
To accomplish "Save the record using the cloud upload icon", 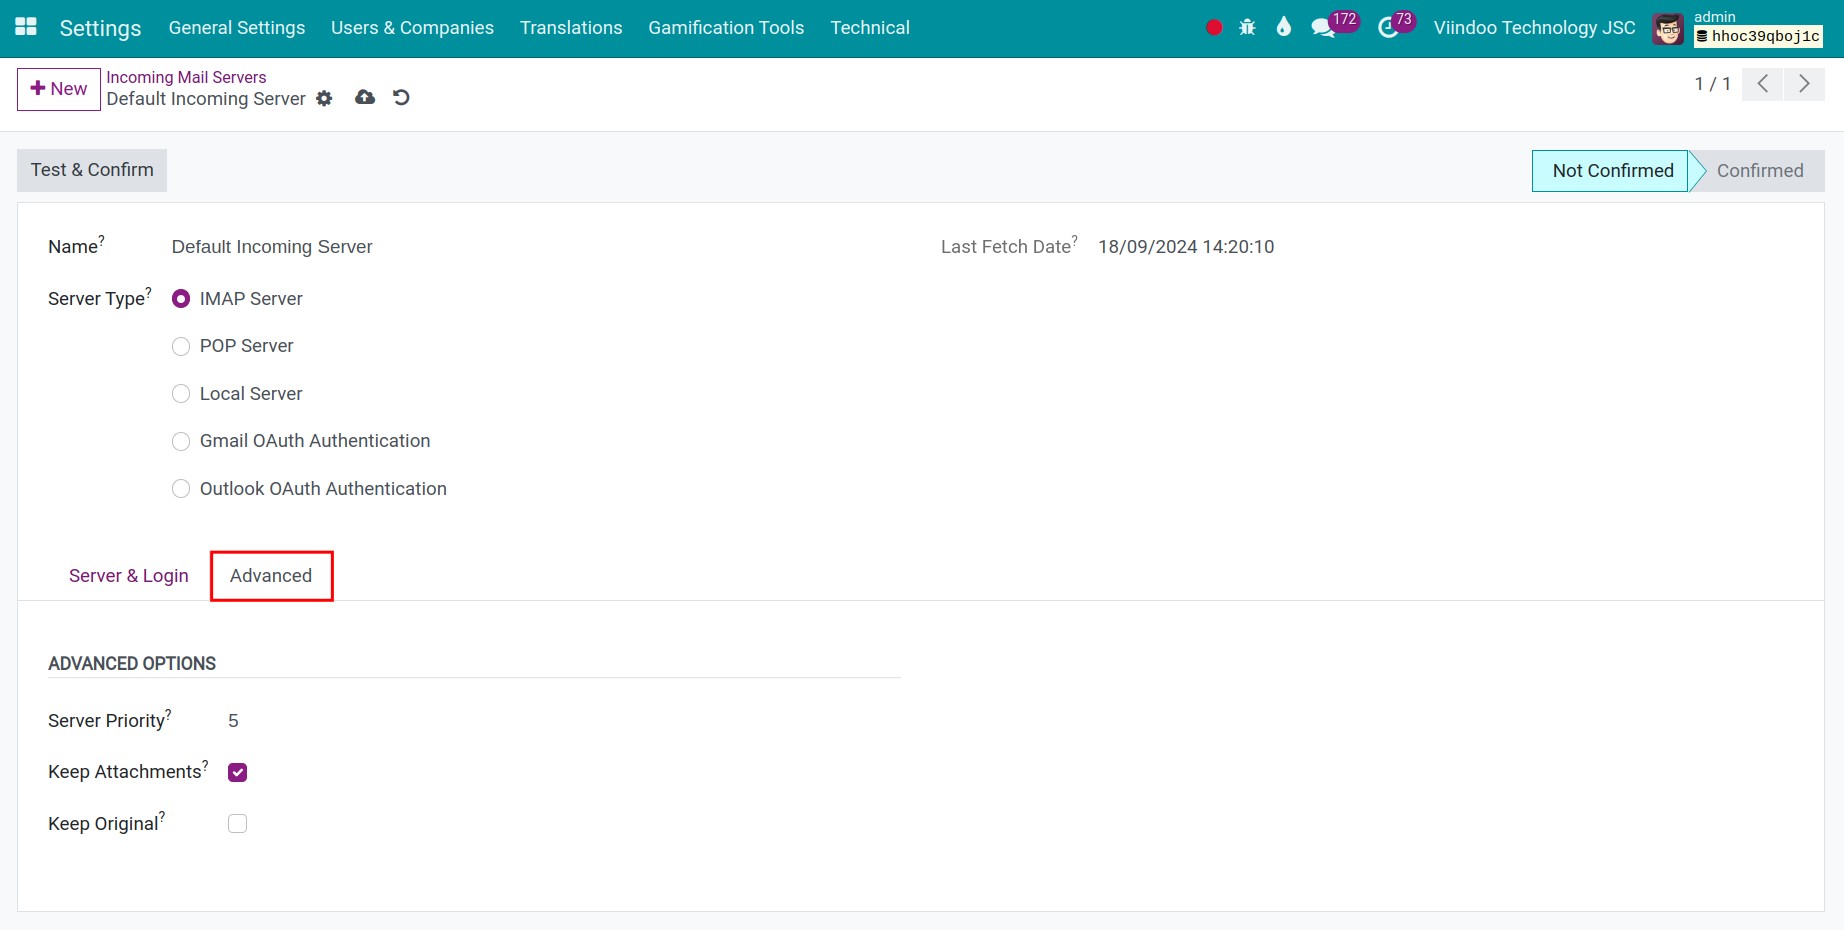I will [x=365, y=97].
